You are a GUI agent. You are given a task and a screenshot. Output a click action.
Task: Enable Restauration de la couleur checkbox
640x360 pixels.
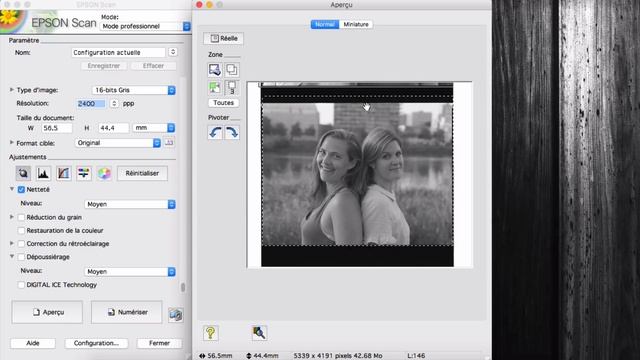tap(21, 231)
